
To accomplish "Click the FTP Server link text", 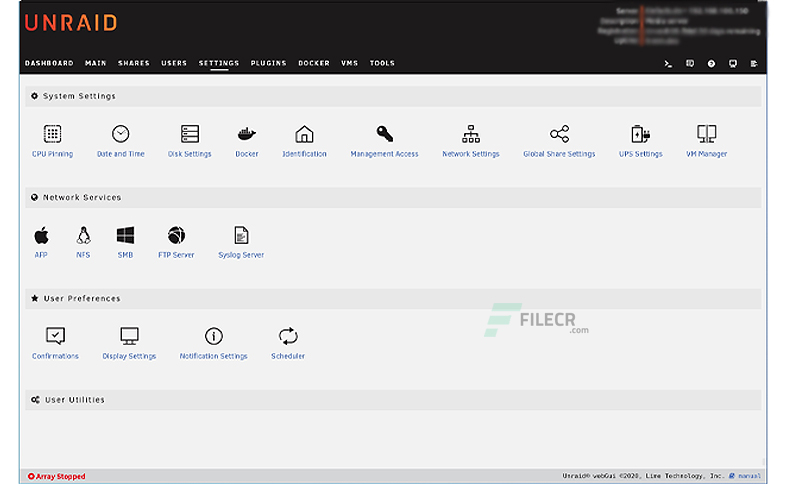I will pyautogui.click(x=176, y=255).
